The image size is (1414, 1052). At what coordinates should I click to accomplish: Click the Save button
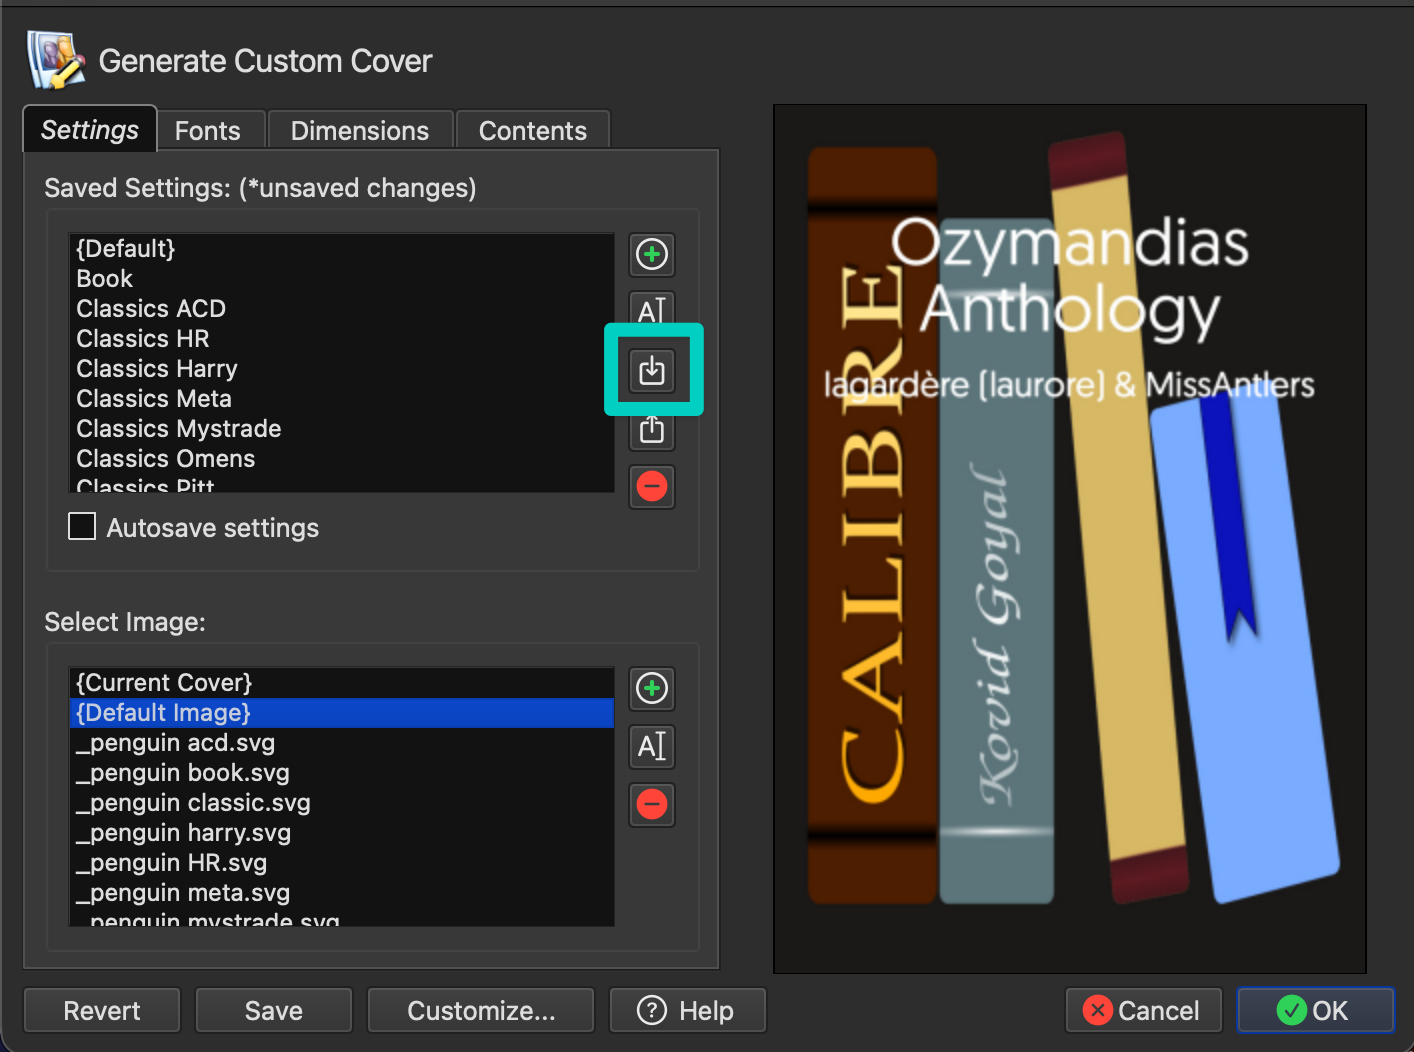(x=274, y=1010)
